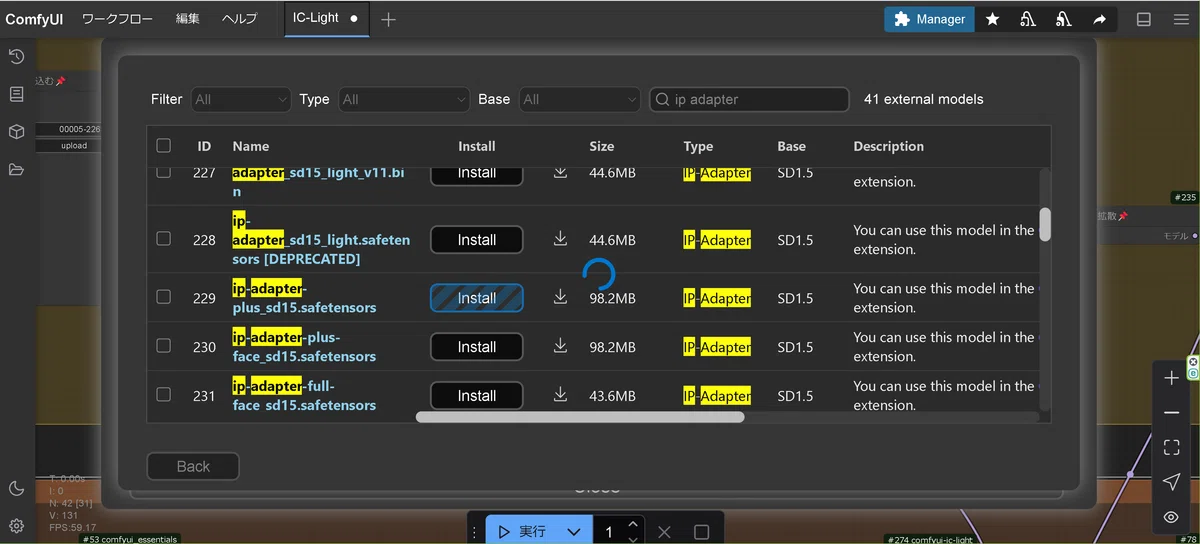
Task: Click the star icon in top bar
Action: tap(992, 19)
